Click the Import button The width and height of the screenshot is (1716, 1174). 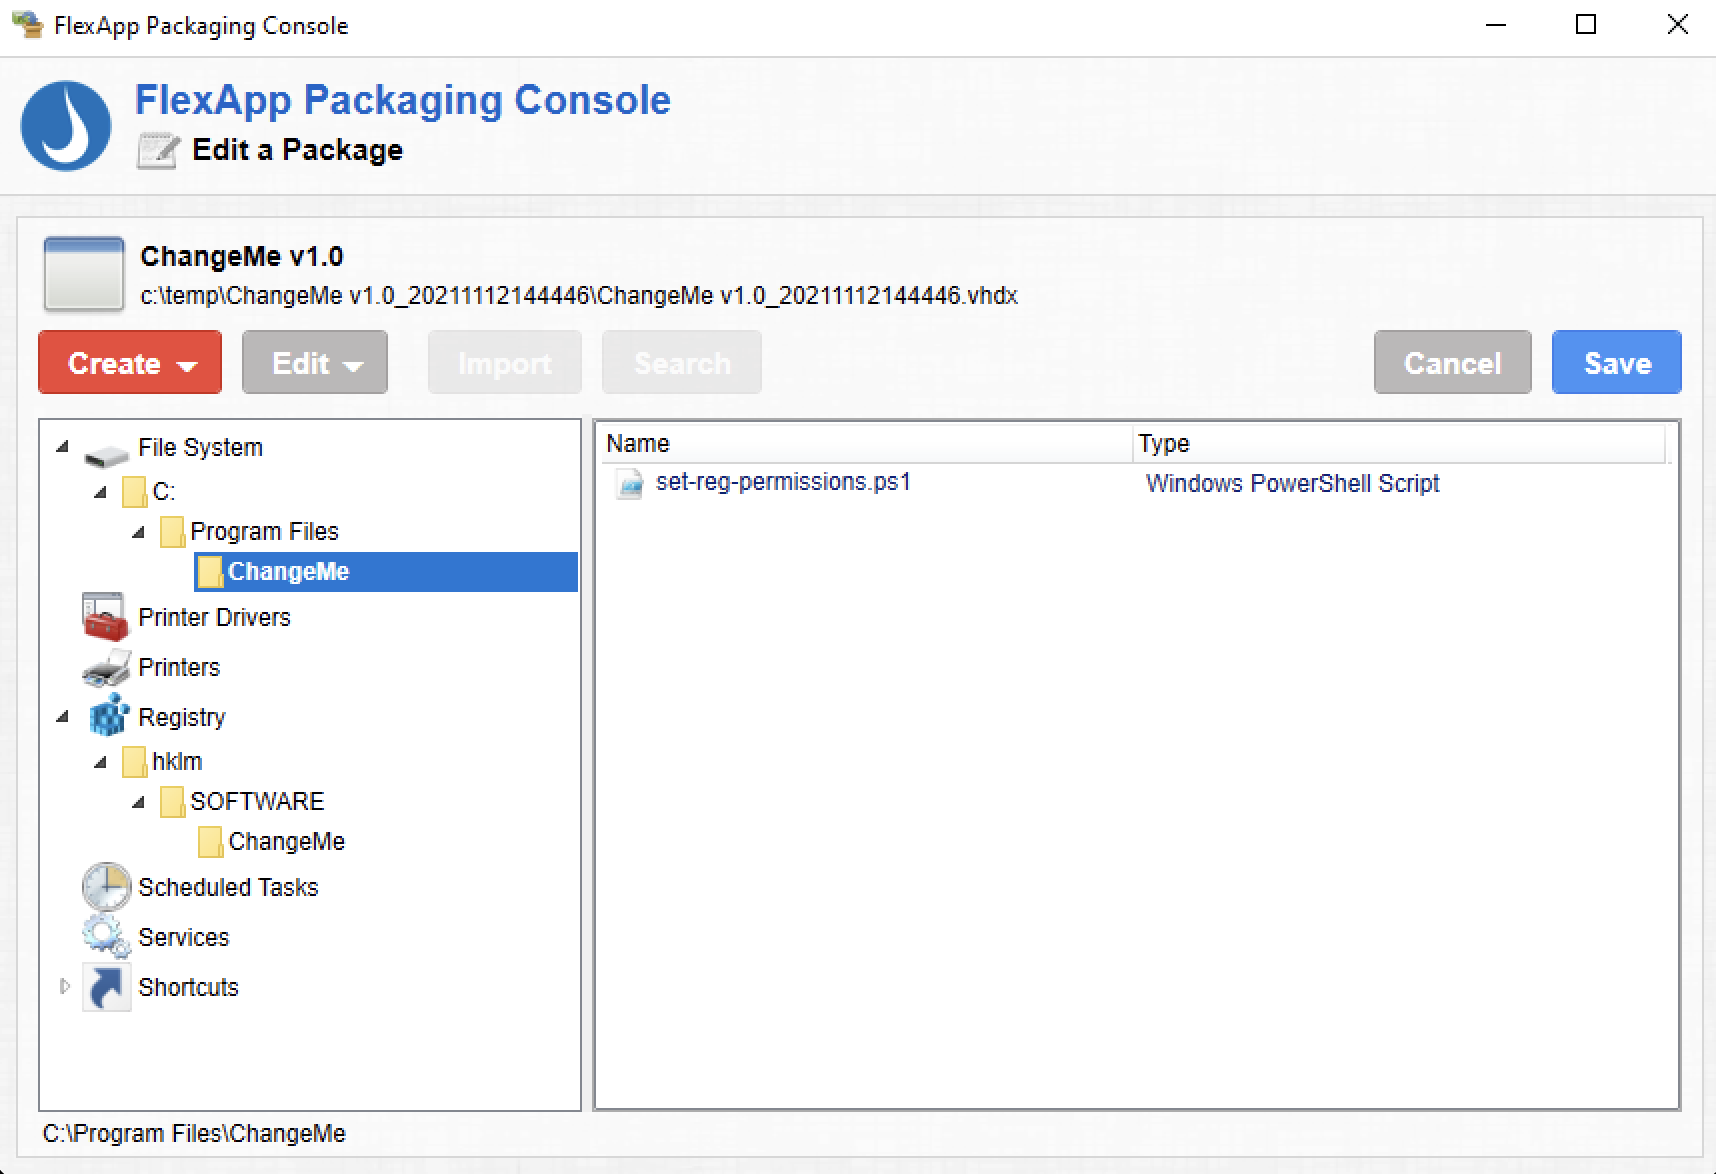click(505, 362)
